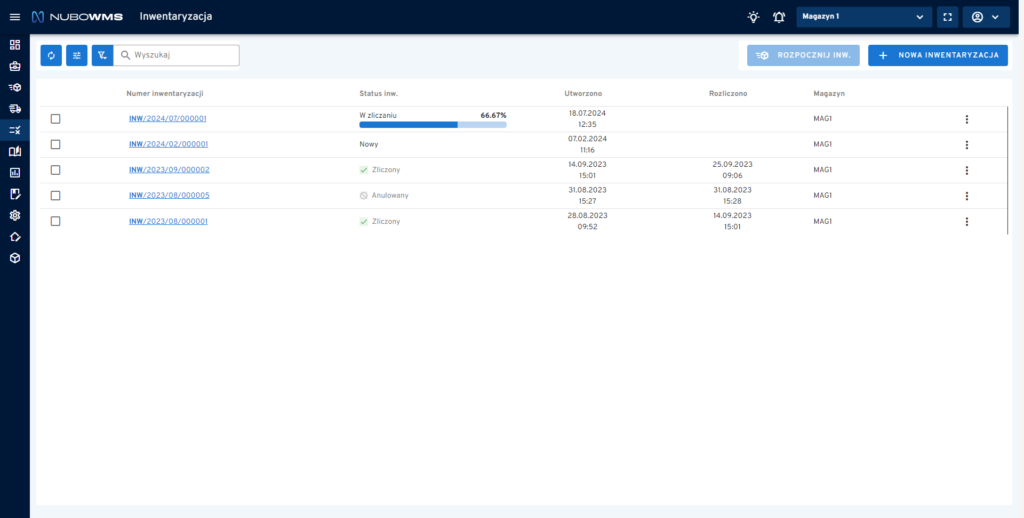Image resolution: width=1024 pixels, height=518 pixels.
Task: Open the dashboard icon in the sidebar
Action: pos(14,45)
